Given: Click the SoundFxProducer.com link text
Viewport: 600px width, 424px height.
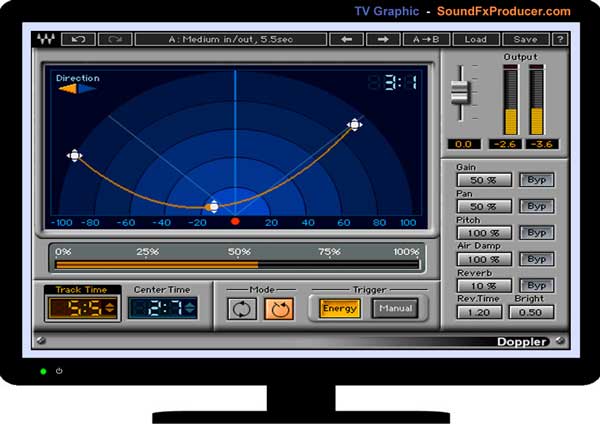Looking at the screenshot, I should point(504,11).
